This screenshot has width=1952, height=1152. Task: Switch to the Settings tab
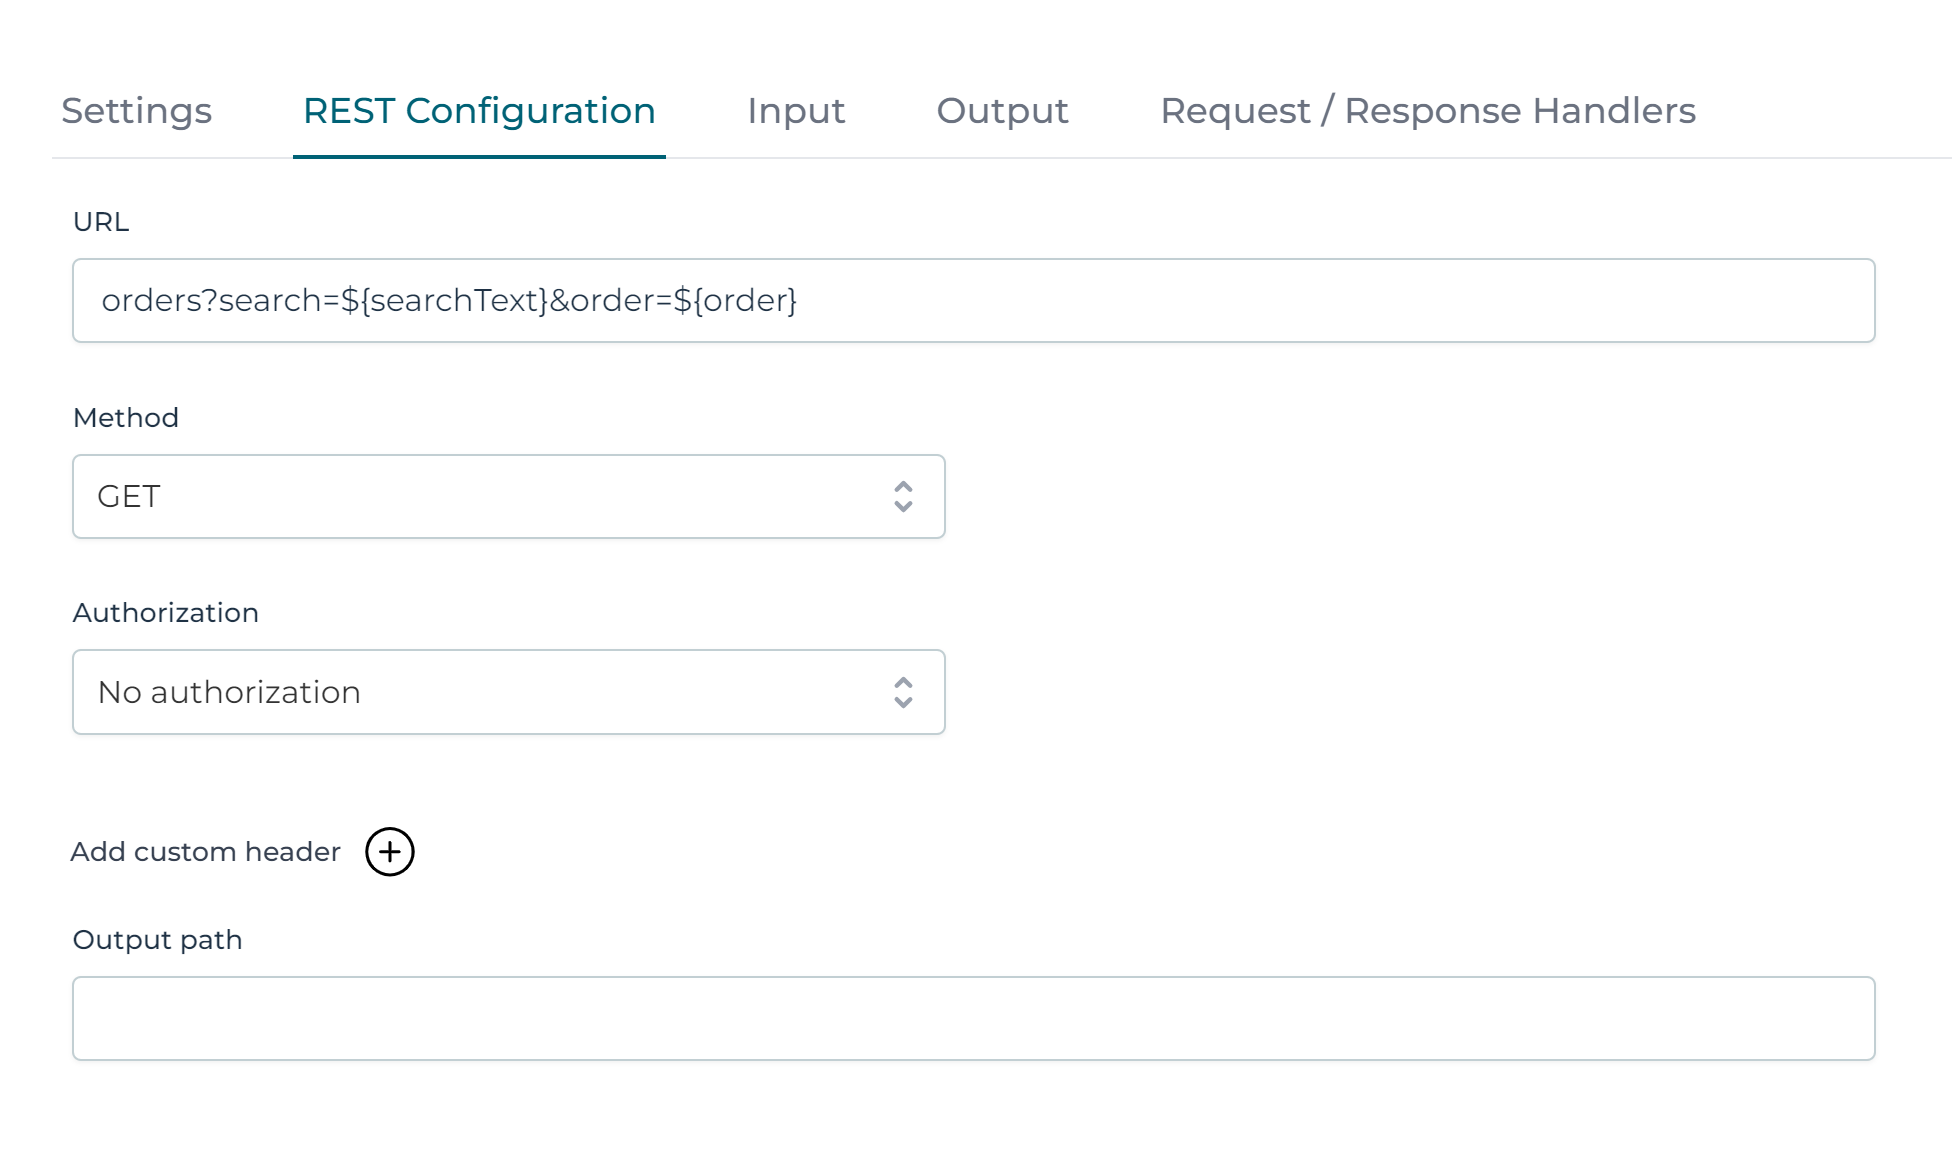pos(137,111)
